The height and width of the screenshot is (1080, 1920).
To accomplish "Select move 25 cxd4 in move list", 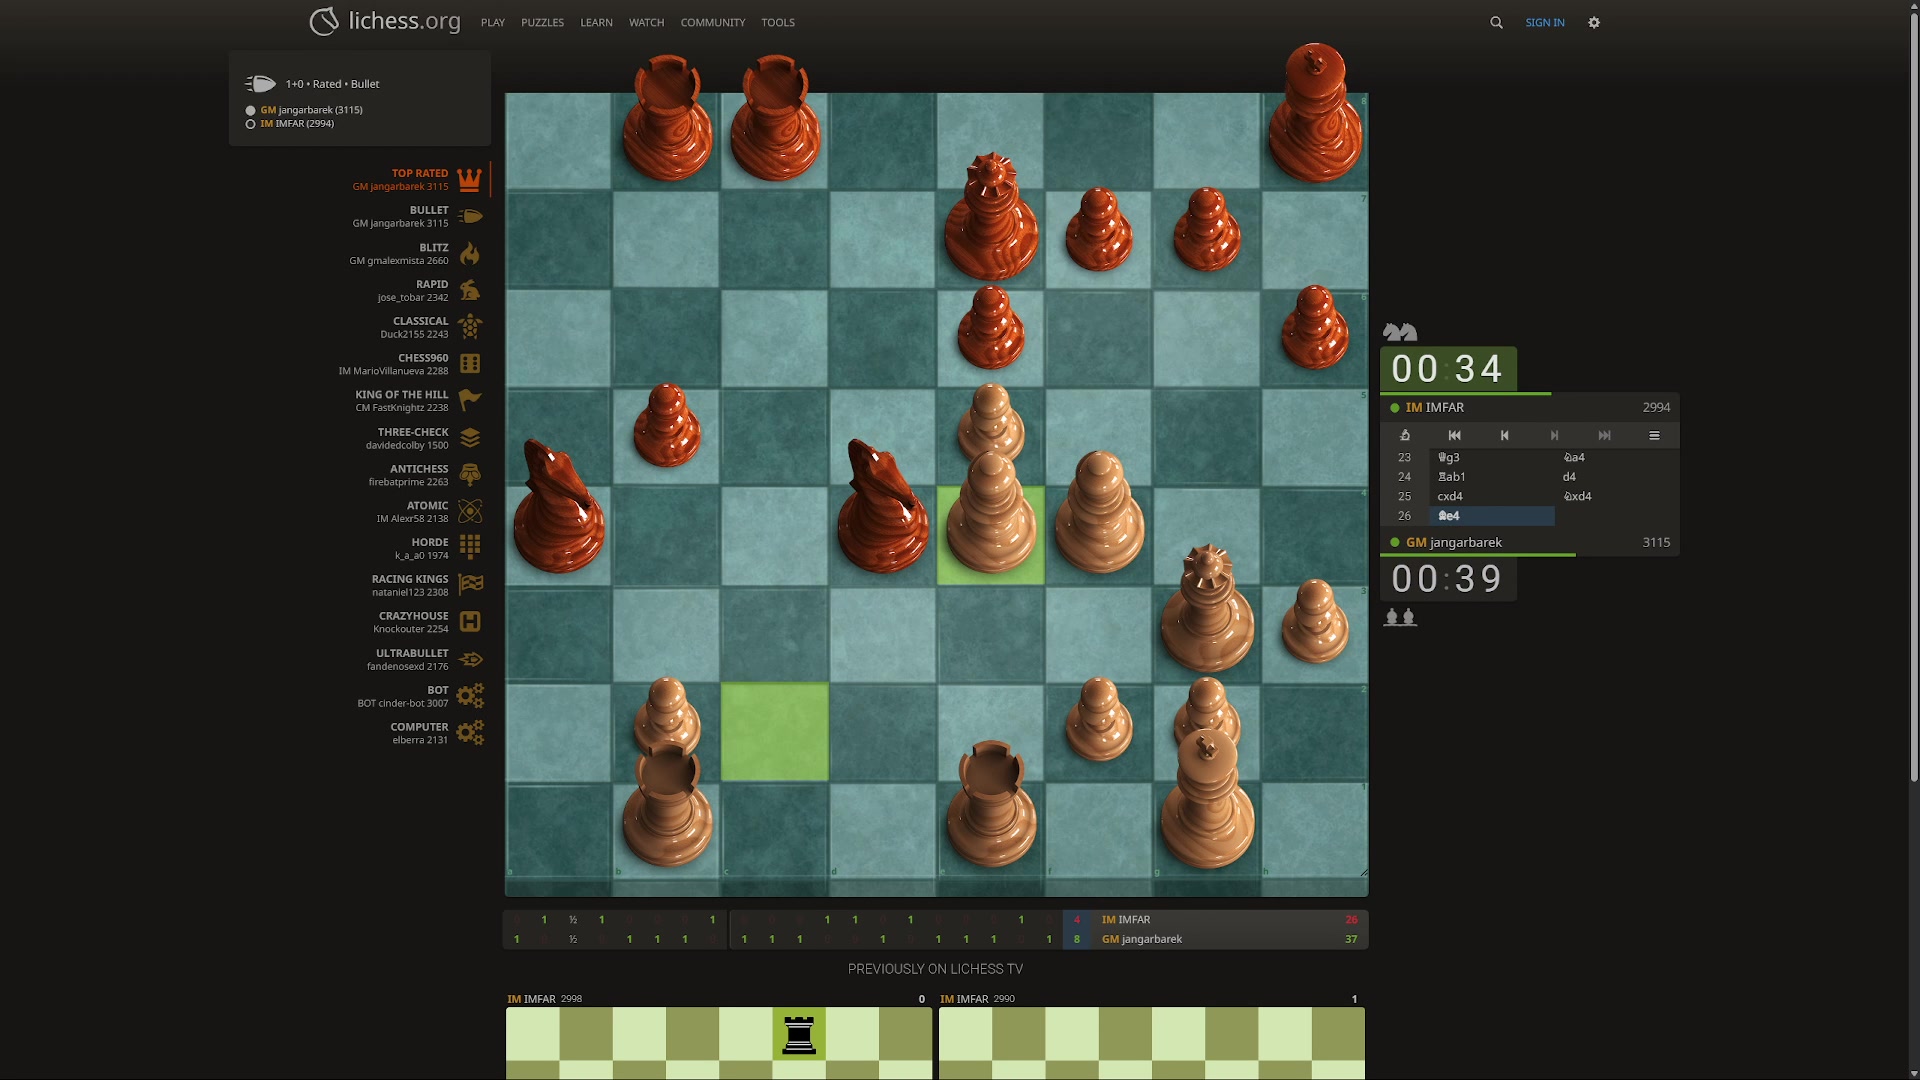I will (x=1450, y=496).
